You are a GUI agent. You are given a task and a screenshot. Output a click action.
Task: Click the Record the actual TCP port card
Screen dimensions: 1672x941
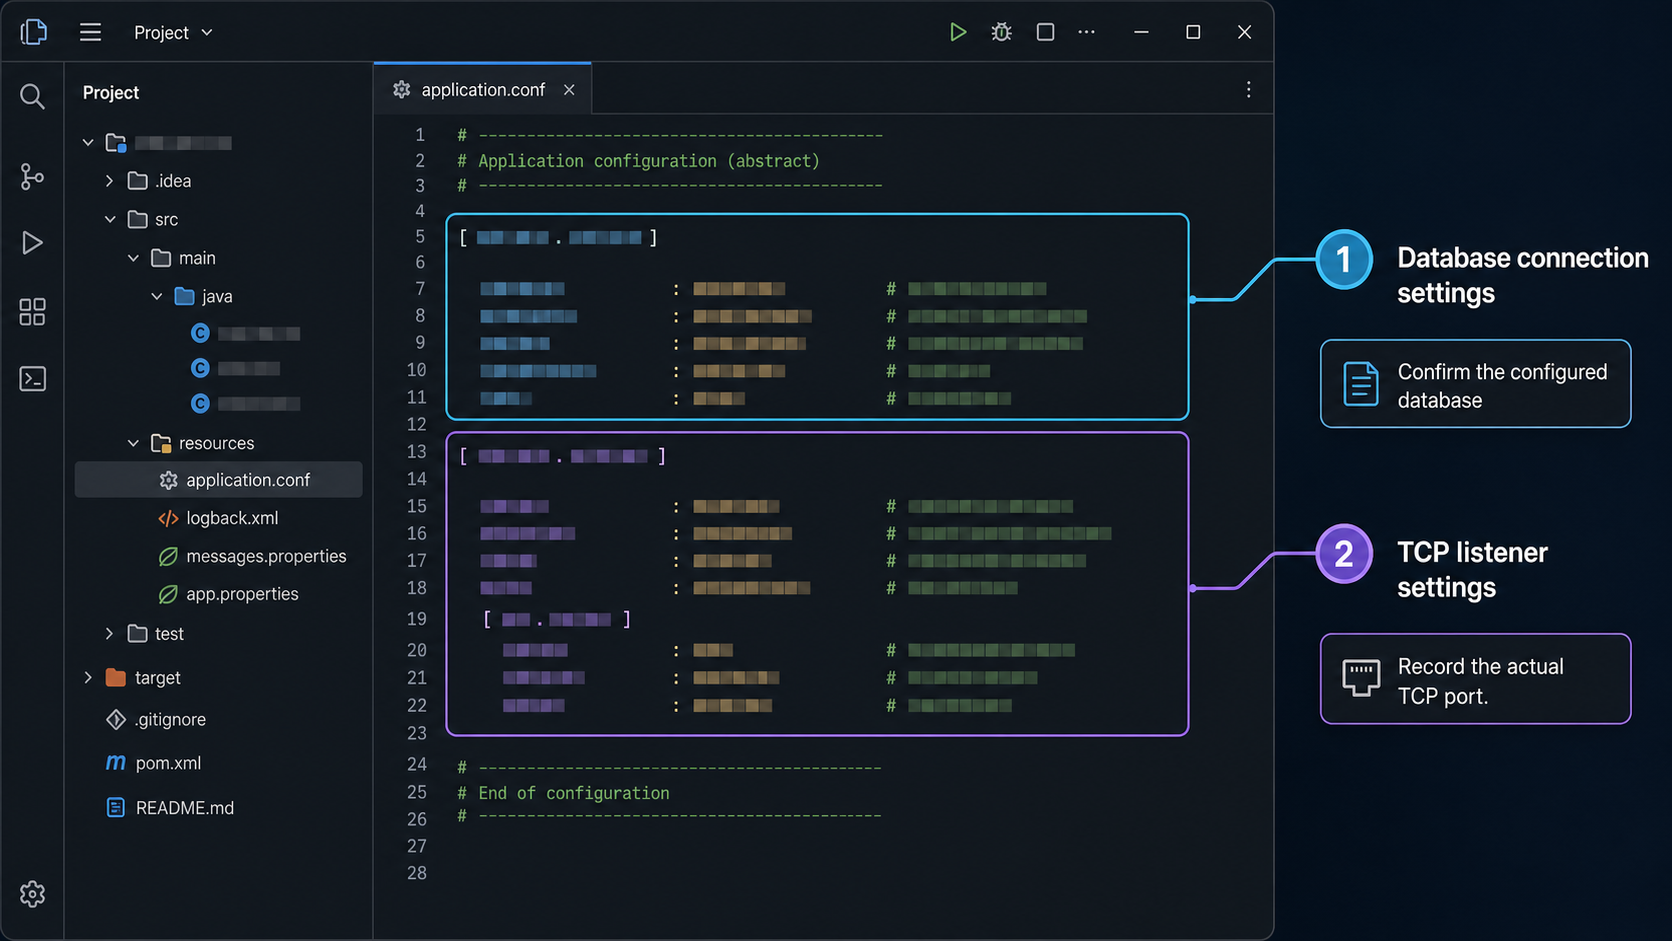pyautogui.click(x=1475, y=679)
